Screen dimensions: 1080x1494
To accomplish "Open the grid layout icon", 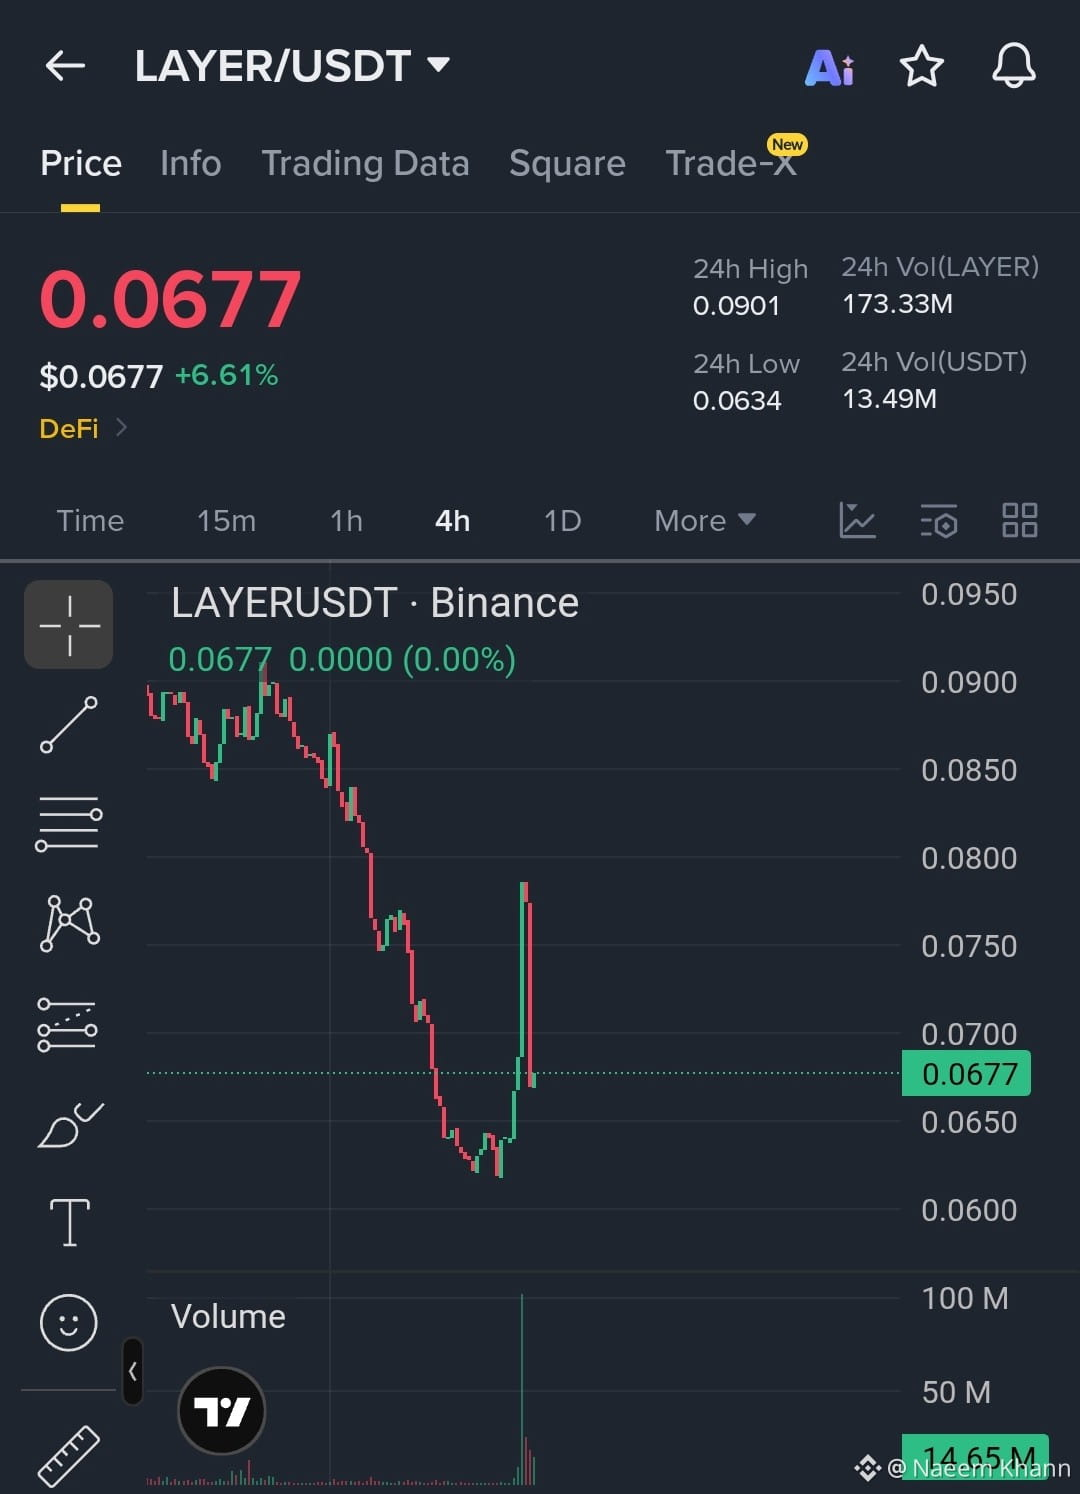I will click(1020, 520).
